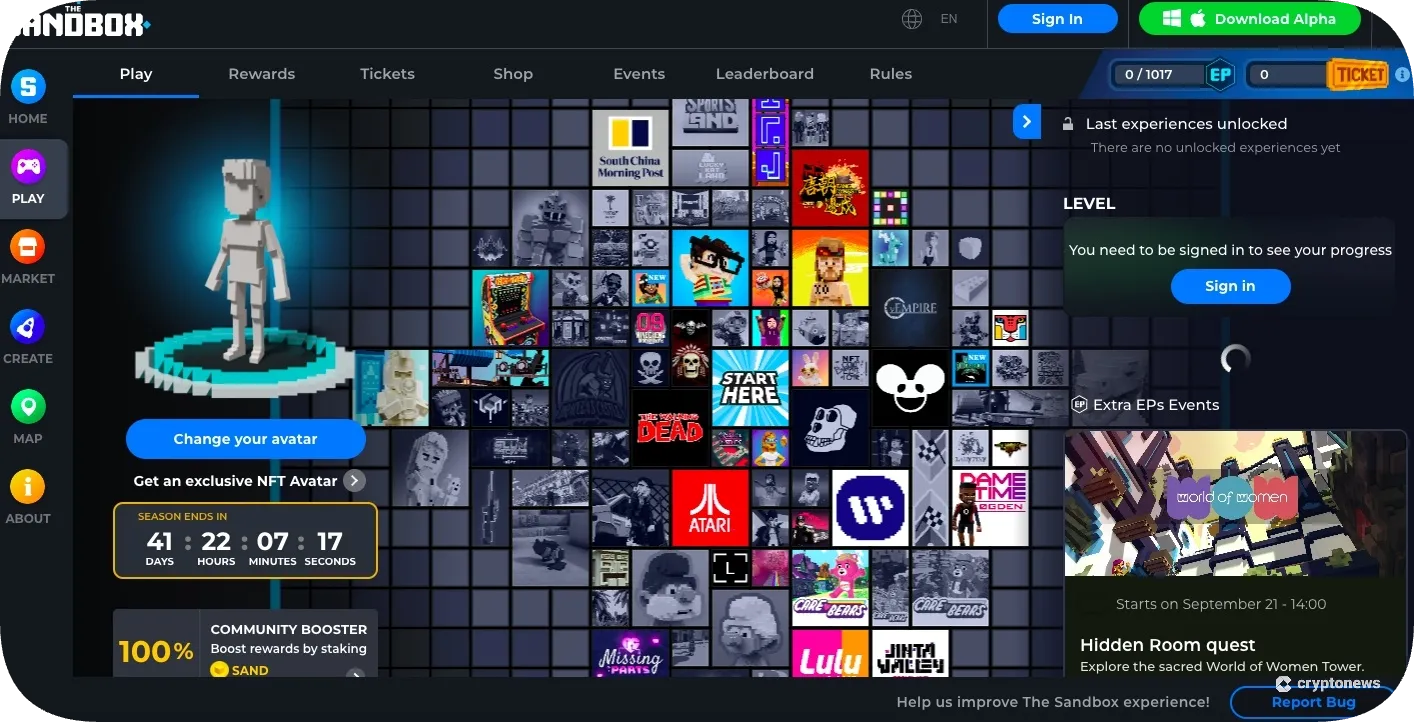Click the Market shop icon in sidebar
Viewport: 1414px width, 722px height.
click(x=28, y=247)
